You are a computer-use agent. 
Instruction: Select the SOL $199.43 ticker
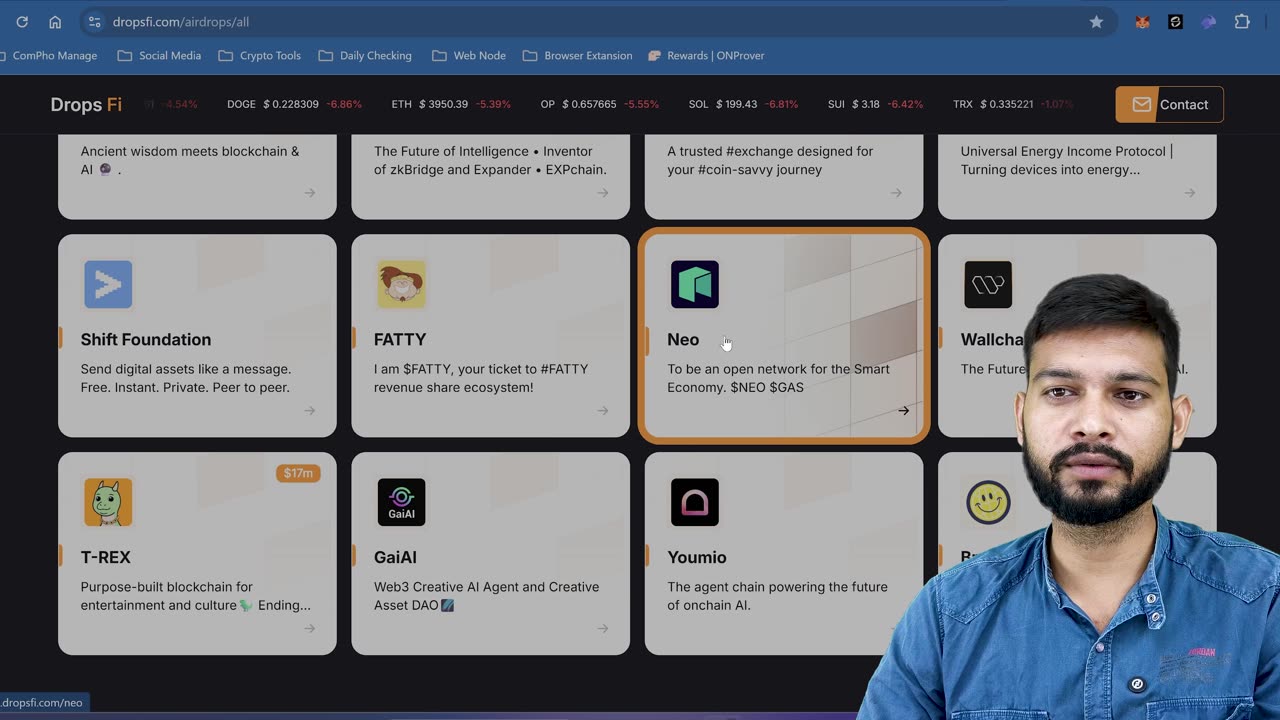point(743,104)
